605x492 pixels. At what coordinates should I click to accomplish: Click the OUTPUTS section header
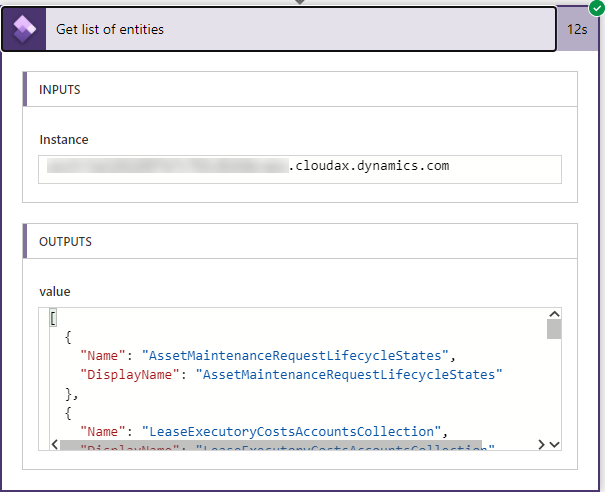coord(300,241)
